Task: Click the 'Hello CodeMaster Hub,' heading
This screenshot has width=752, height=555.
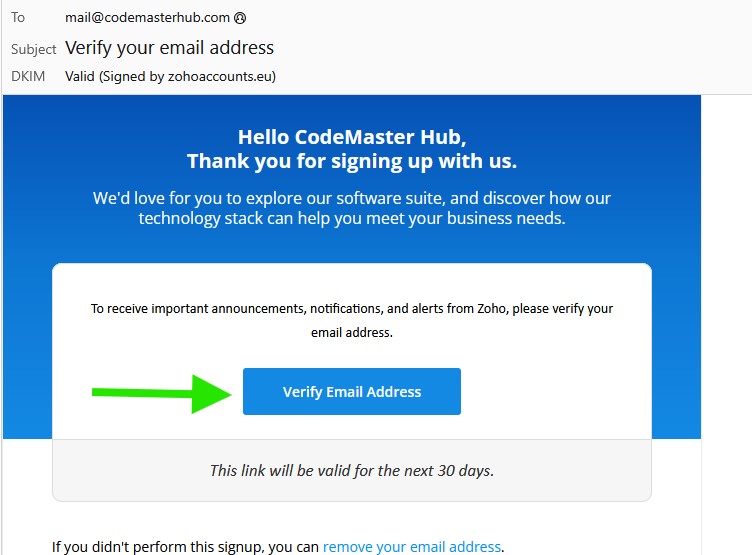Action: pos(352,137)
